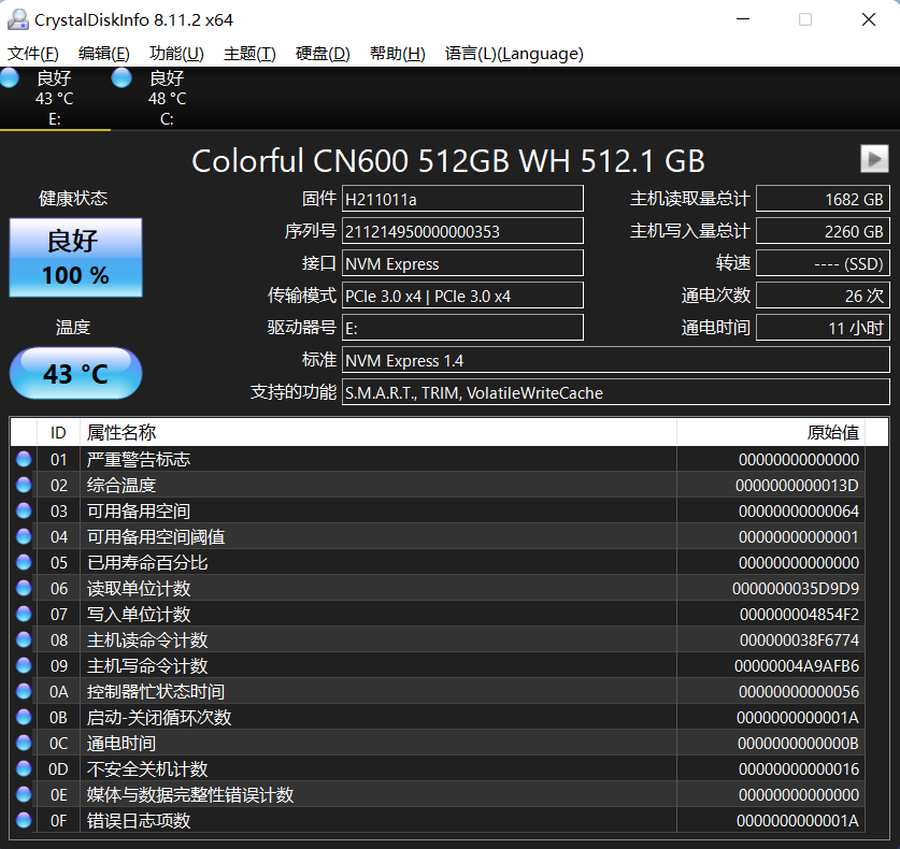The height and width of the screenshot is (849, 900).
Task: Click the 良好 100 % health status button
Action: pos(76,257)
